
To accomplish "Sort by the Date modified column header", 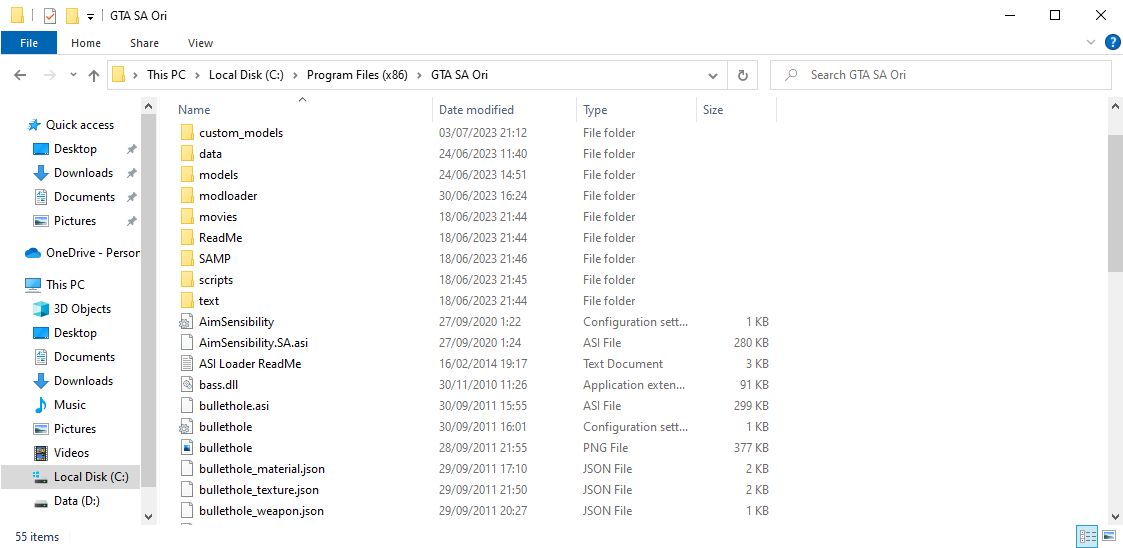I will (x=504, y=110).
